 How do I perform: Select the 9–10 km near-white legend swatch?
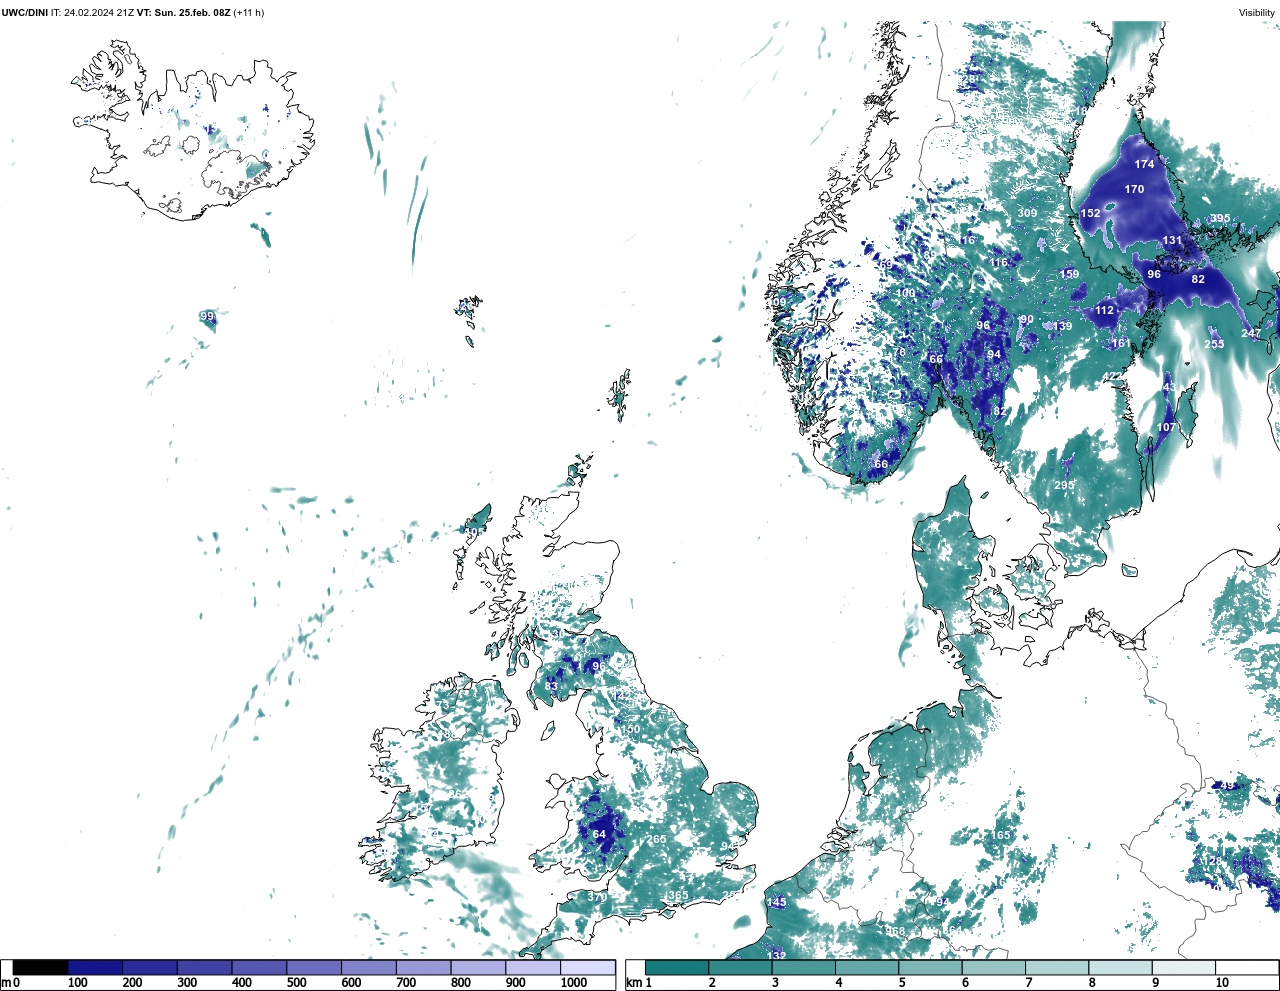pyautogui.click(x=1184, y=968)
